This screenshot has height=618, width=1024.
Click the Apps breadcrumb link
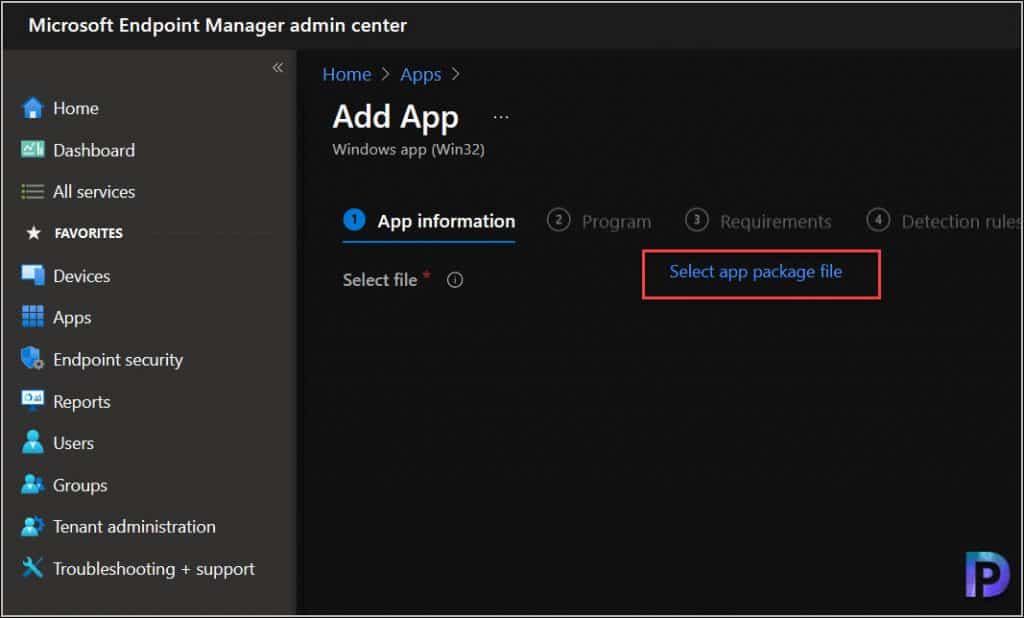point(421,74)
